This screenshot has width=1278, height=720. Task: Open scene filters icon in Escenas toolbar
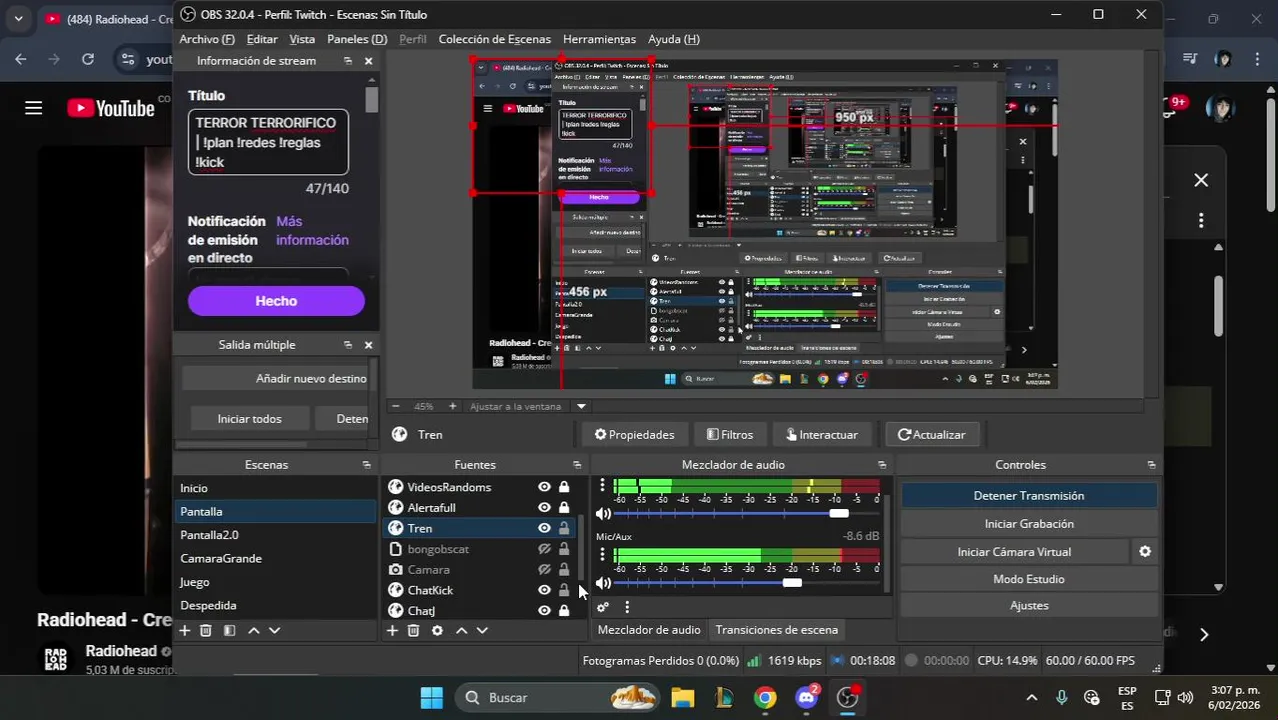pos(229,631)
